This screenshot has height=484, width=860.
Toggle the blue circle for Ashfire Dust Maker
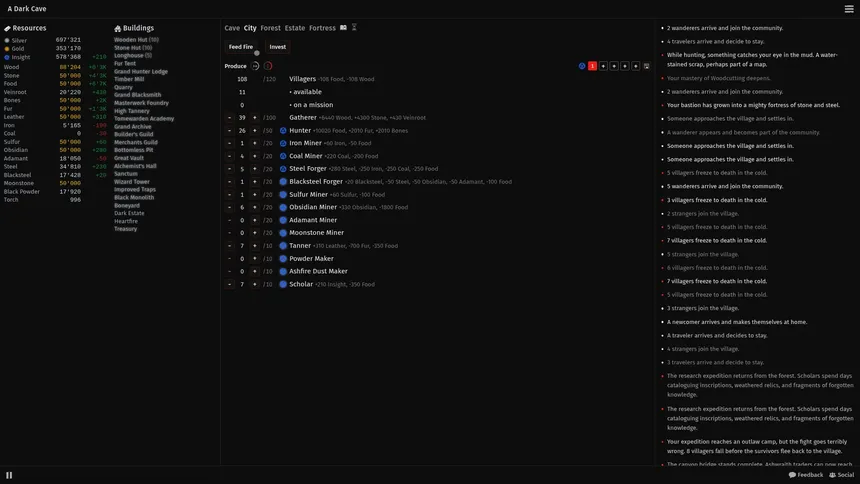(283, 271)
